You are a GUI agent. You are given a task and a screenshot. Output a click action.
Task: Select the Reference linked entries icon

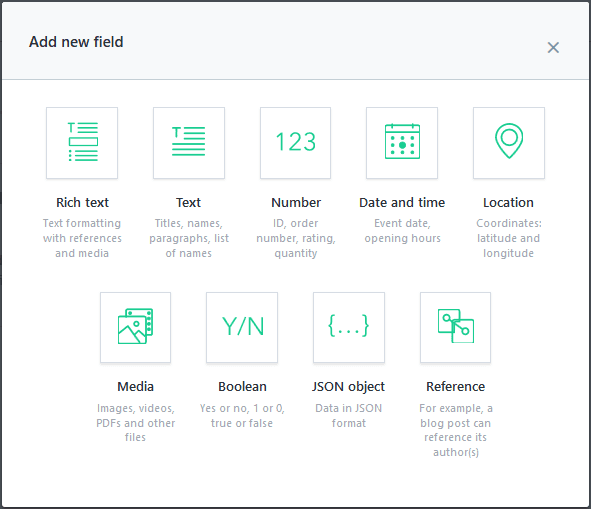[456, 327]
